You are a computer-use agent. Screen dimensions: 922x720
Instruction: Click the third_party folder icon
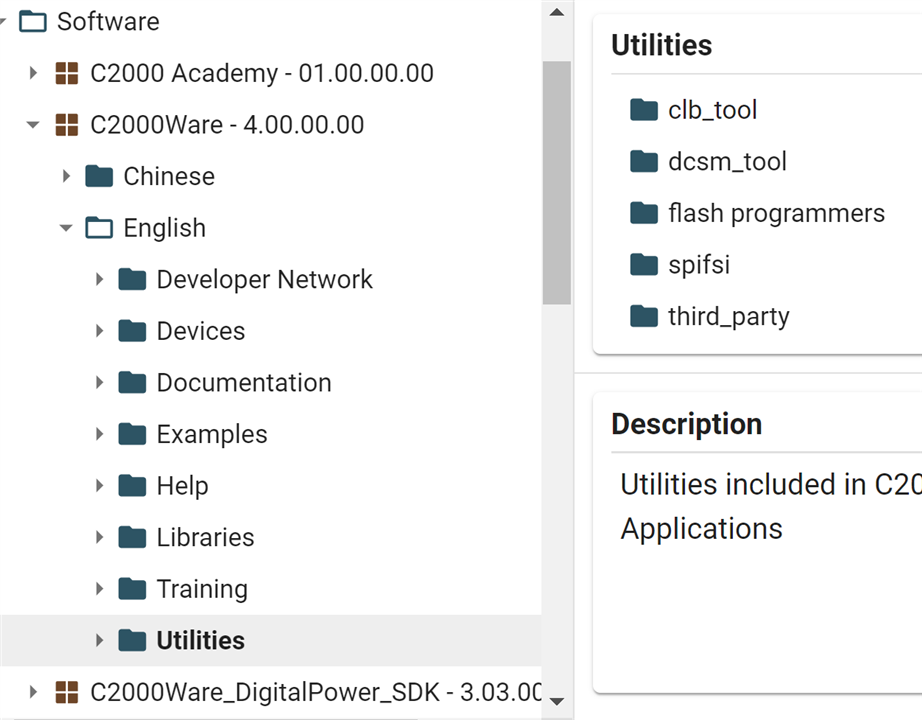643,315
